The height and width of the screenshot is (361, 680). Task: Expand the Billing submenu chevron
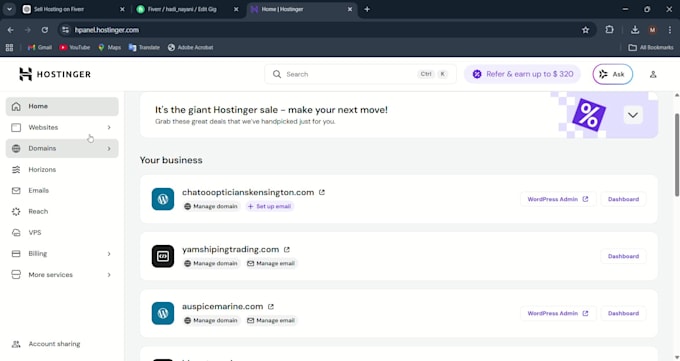[109, 254]
